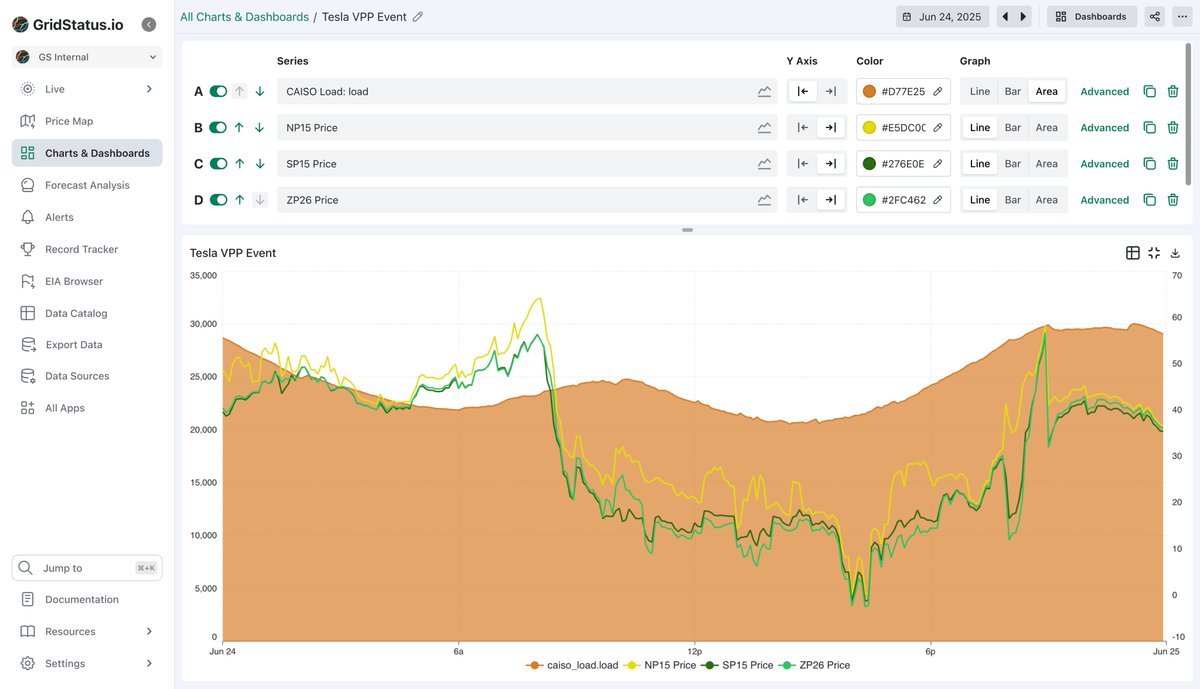This screenshot has height=689, width=1200.
Task: Duplicate the CAISO Load series
Action: point(1149,91)
